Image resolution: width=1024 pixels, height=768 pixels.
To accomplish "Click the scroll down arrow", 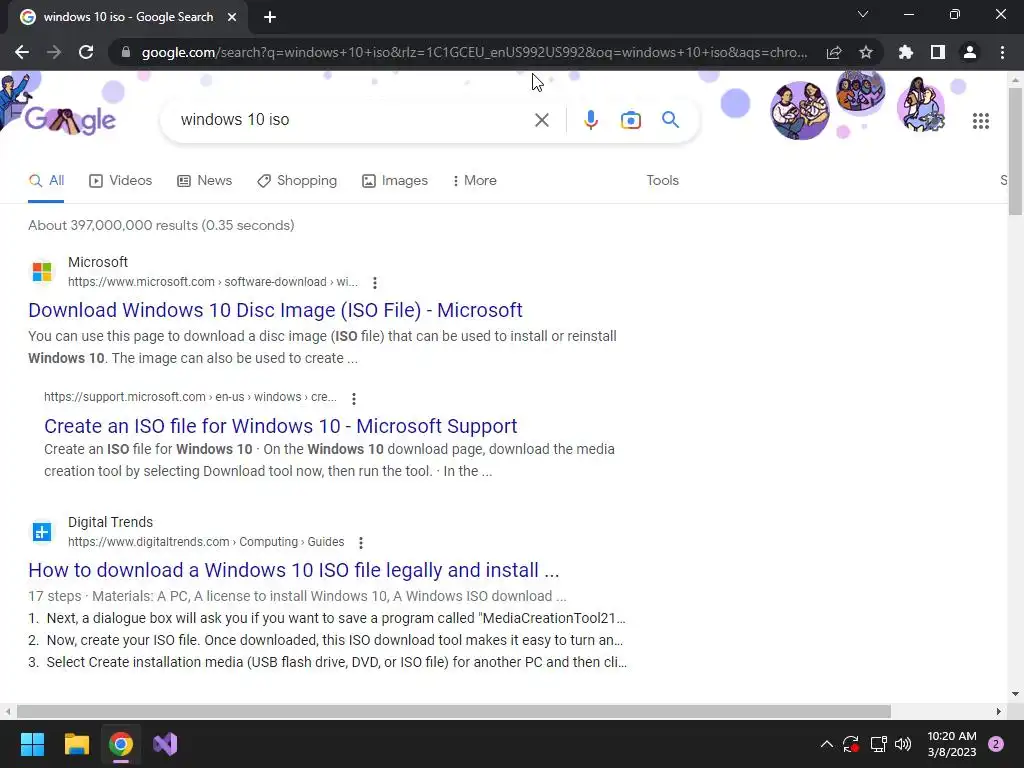I will pyautogui.click(x=1016, y=694).
